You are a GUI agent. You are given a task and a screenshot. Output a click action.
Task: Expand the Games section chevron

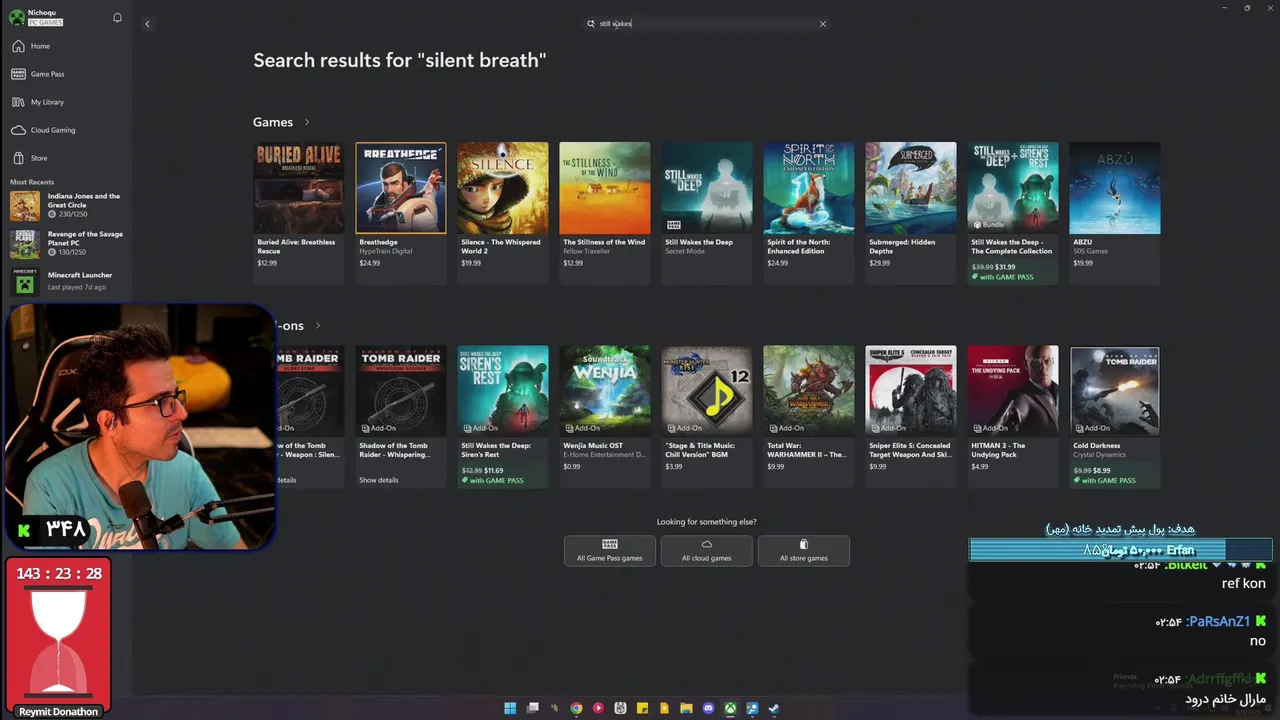307,122
